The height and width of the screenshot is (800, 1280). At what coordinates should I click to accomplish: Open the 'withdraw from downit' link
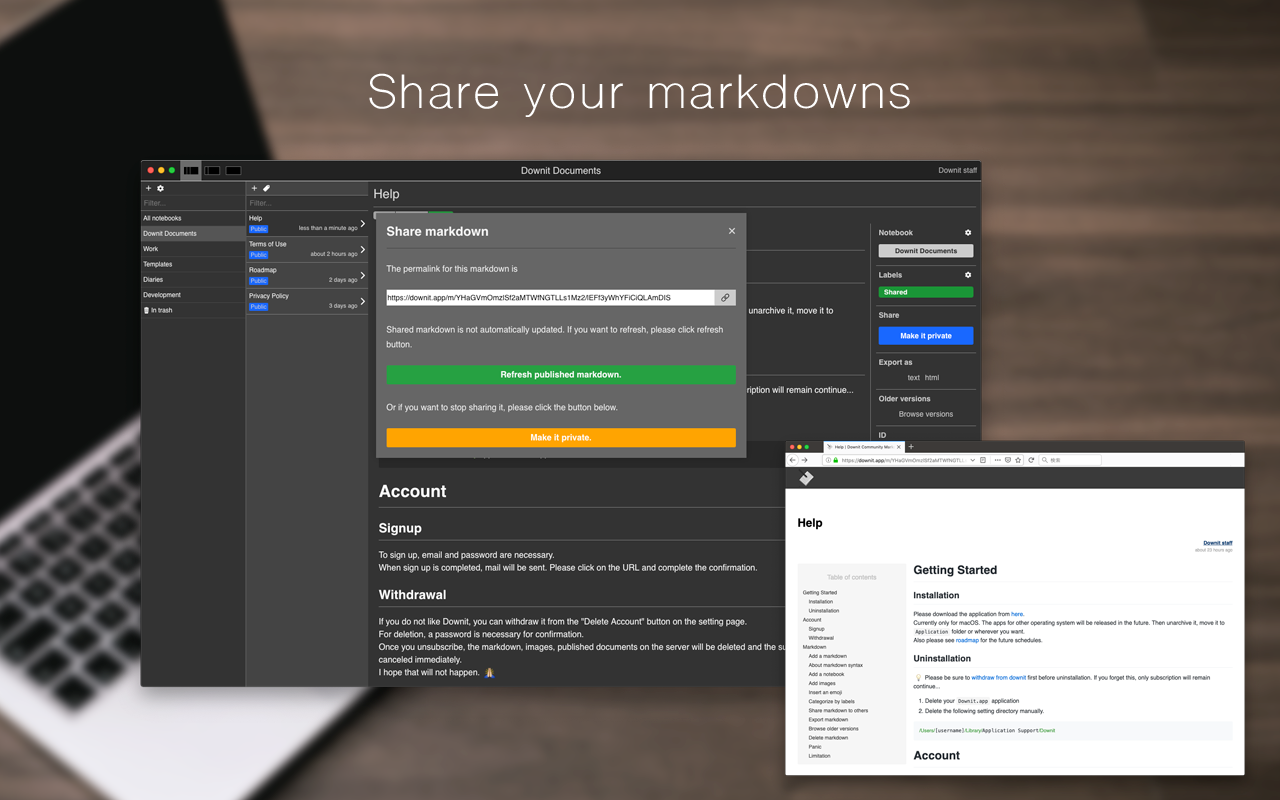999,678
